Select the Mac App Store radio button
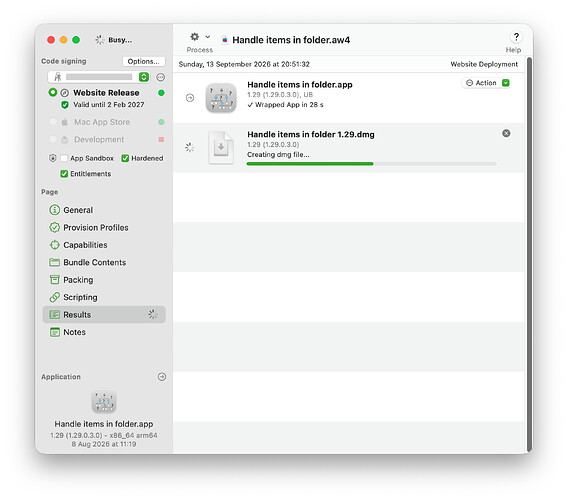Image resolution: width=567 pixels, height=500 pixels. tap(53, 122)
